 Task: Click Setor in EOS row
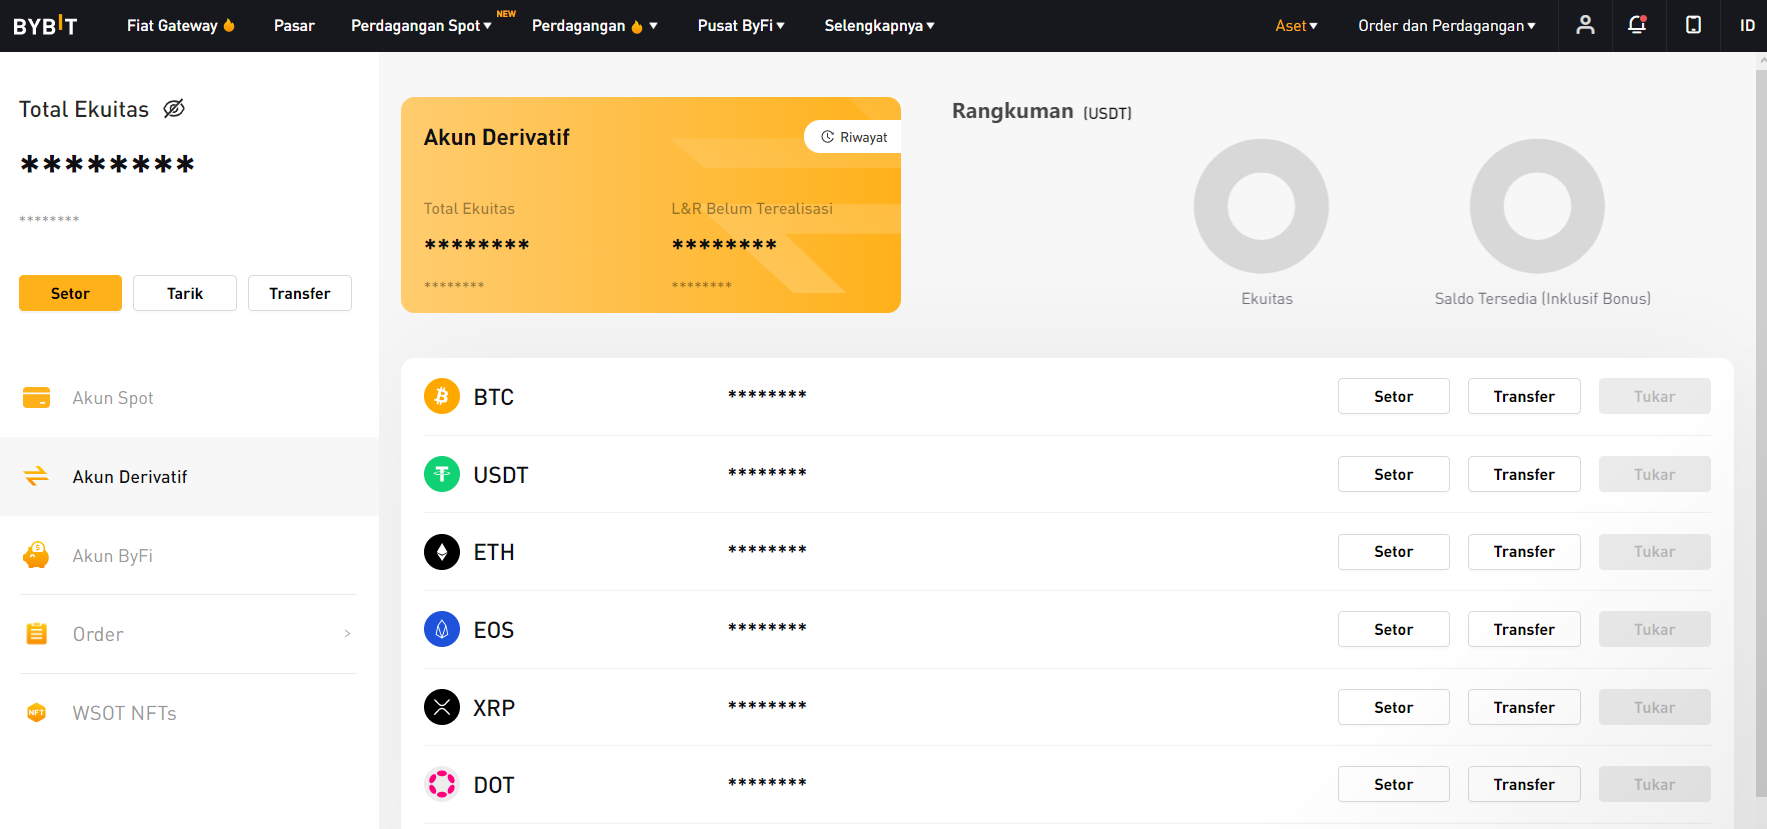[1393, 629]
